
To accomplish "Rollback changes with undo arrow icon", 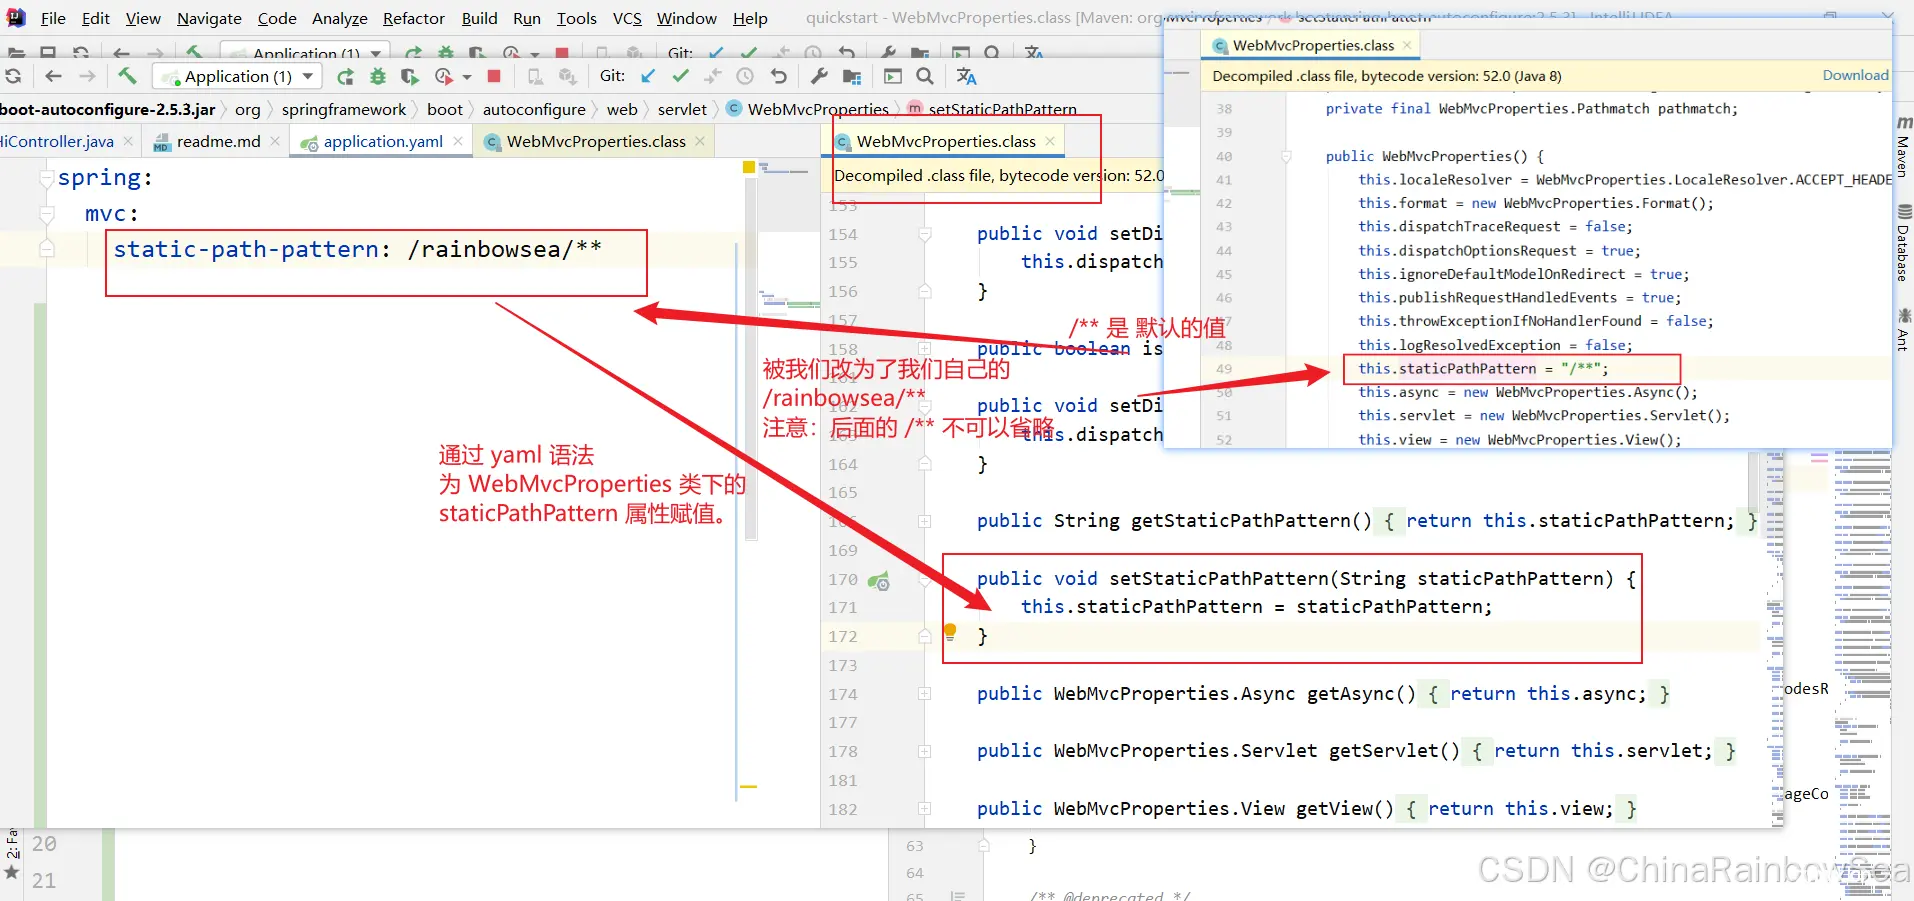I will coord(778,76).
